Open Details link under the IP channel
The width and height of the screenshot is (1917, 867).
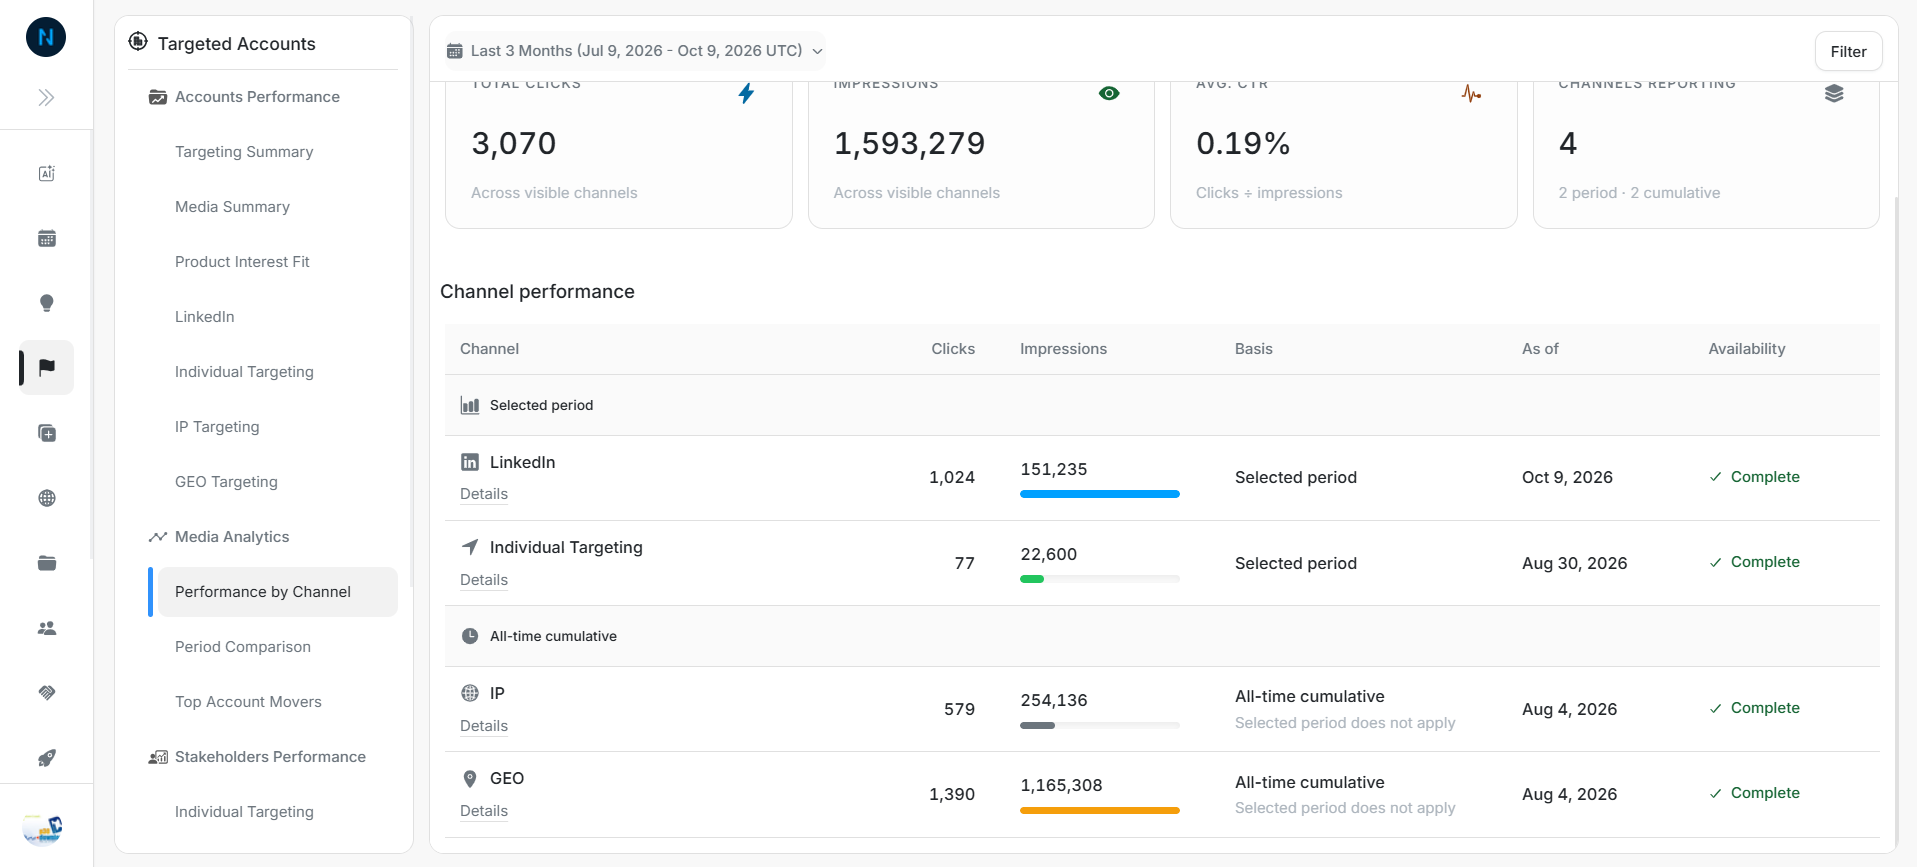pos(484,726)
